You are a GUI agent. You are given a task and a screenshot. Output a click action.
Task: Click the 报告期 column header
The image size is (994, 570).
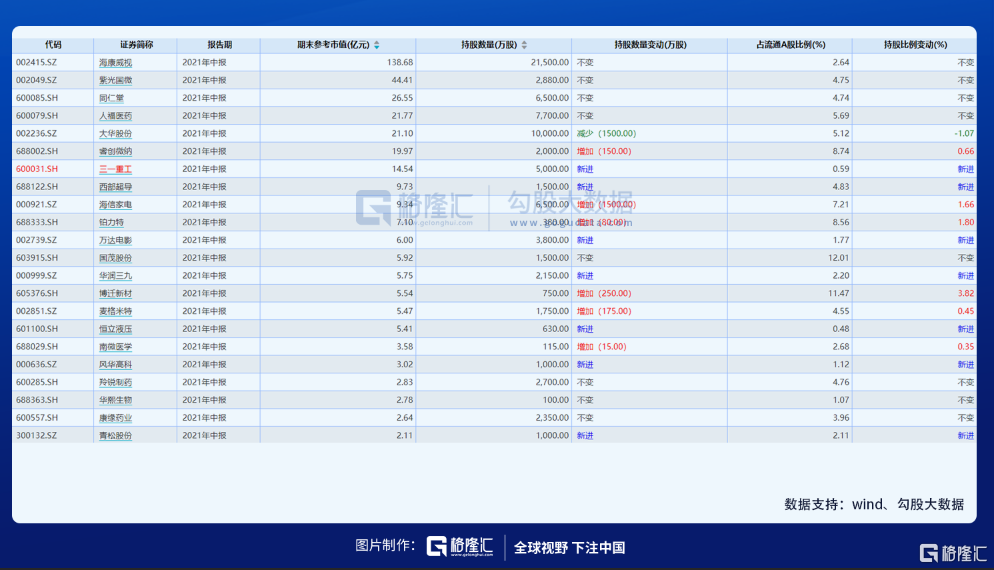219,45
